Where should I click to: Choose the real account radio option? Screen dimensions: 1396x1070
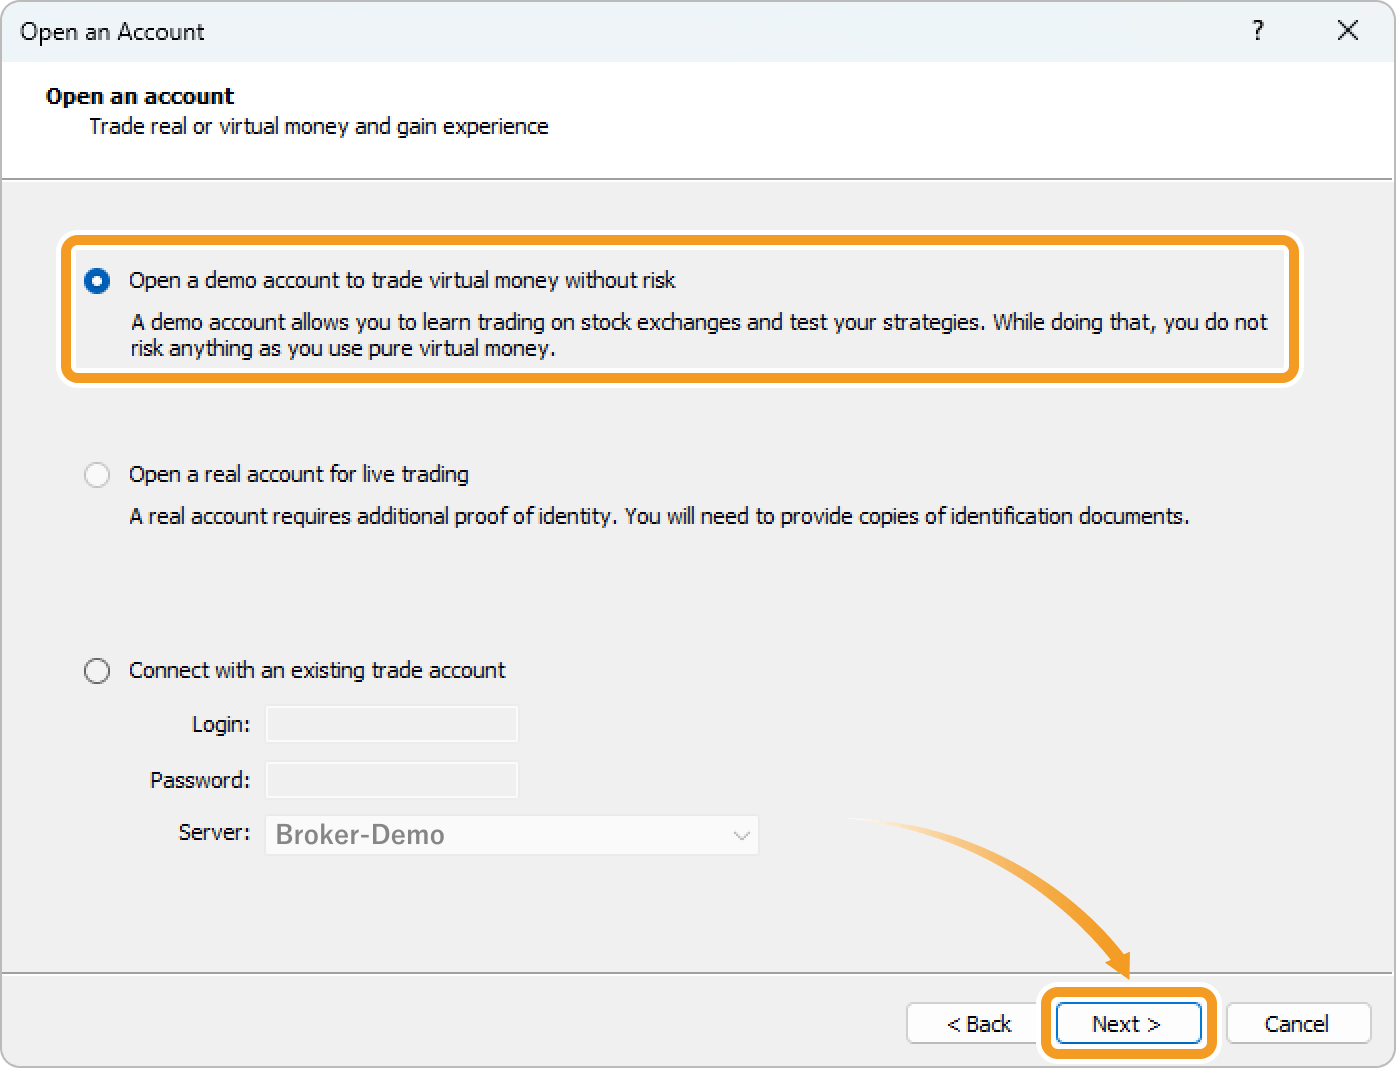pos(97,475)
